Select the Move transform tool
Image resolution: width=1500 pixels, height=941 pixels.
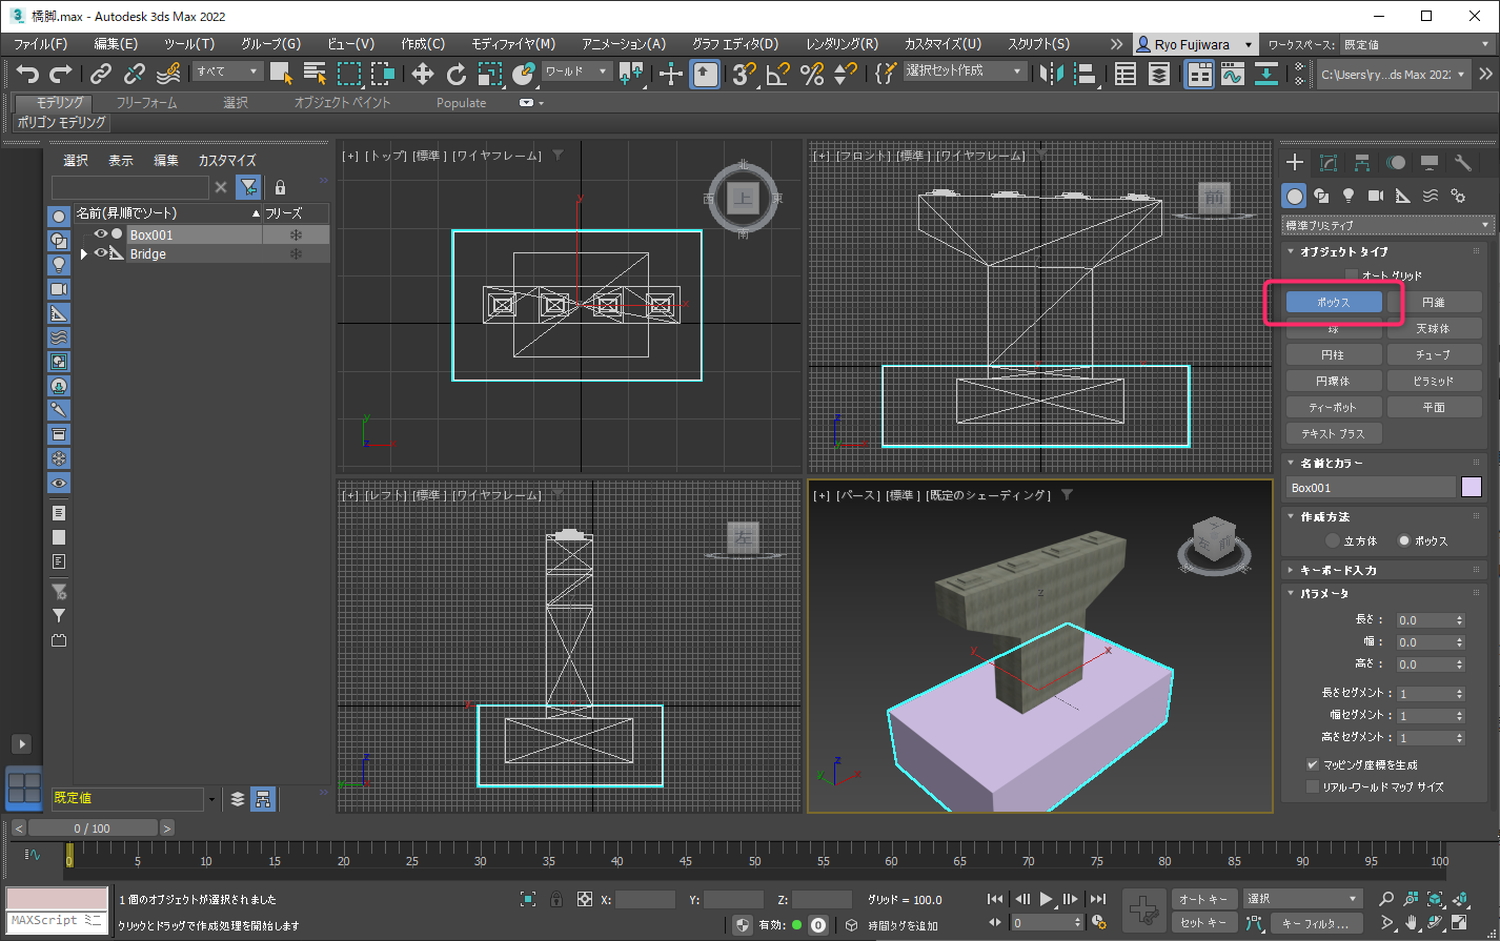tap(422, 73)
